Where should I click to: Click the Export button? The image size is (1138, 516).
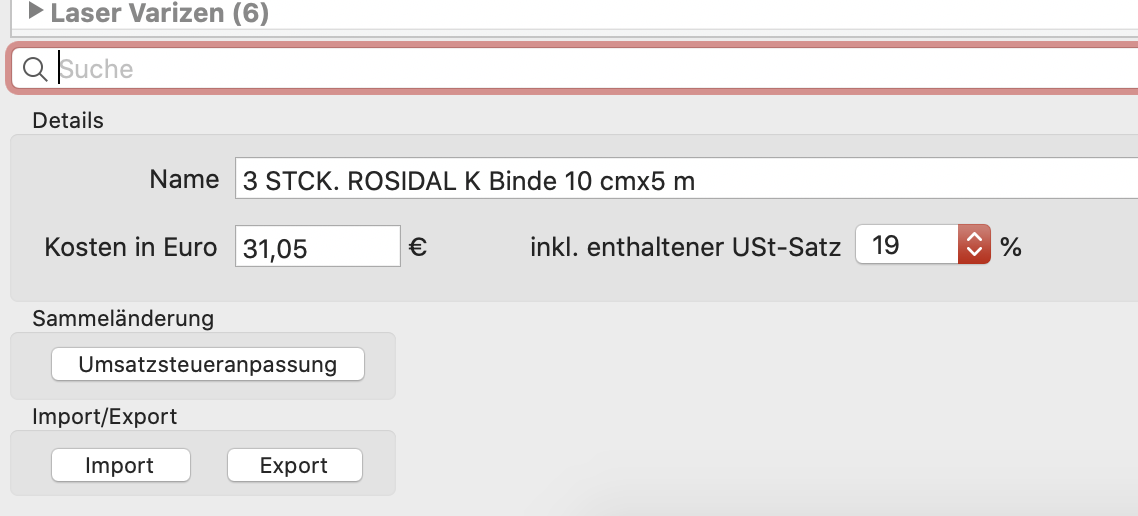click(295, 464)
